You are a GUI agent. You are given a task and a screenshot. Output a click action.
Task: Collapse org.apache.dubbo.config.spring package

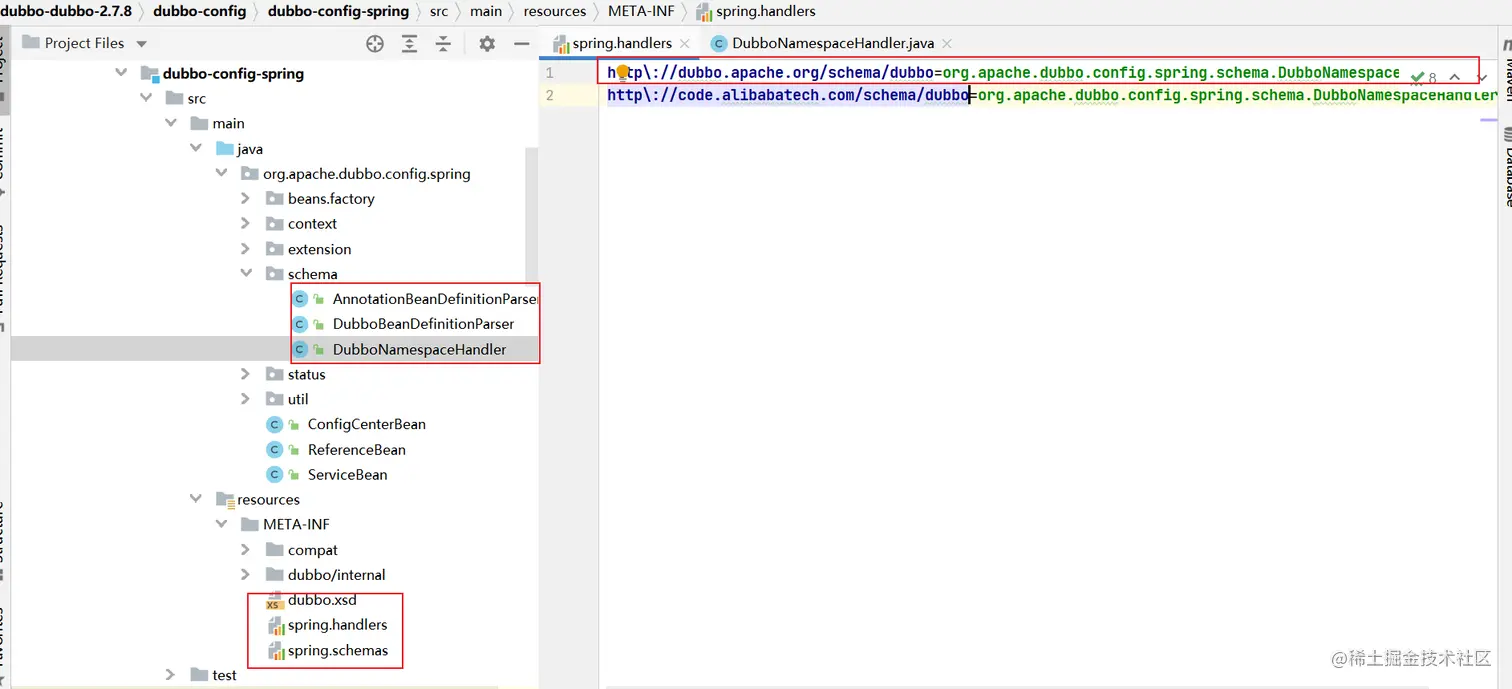221,173
